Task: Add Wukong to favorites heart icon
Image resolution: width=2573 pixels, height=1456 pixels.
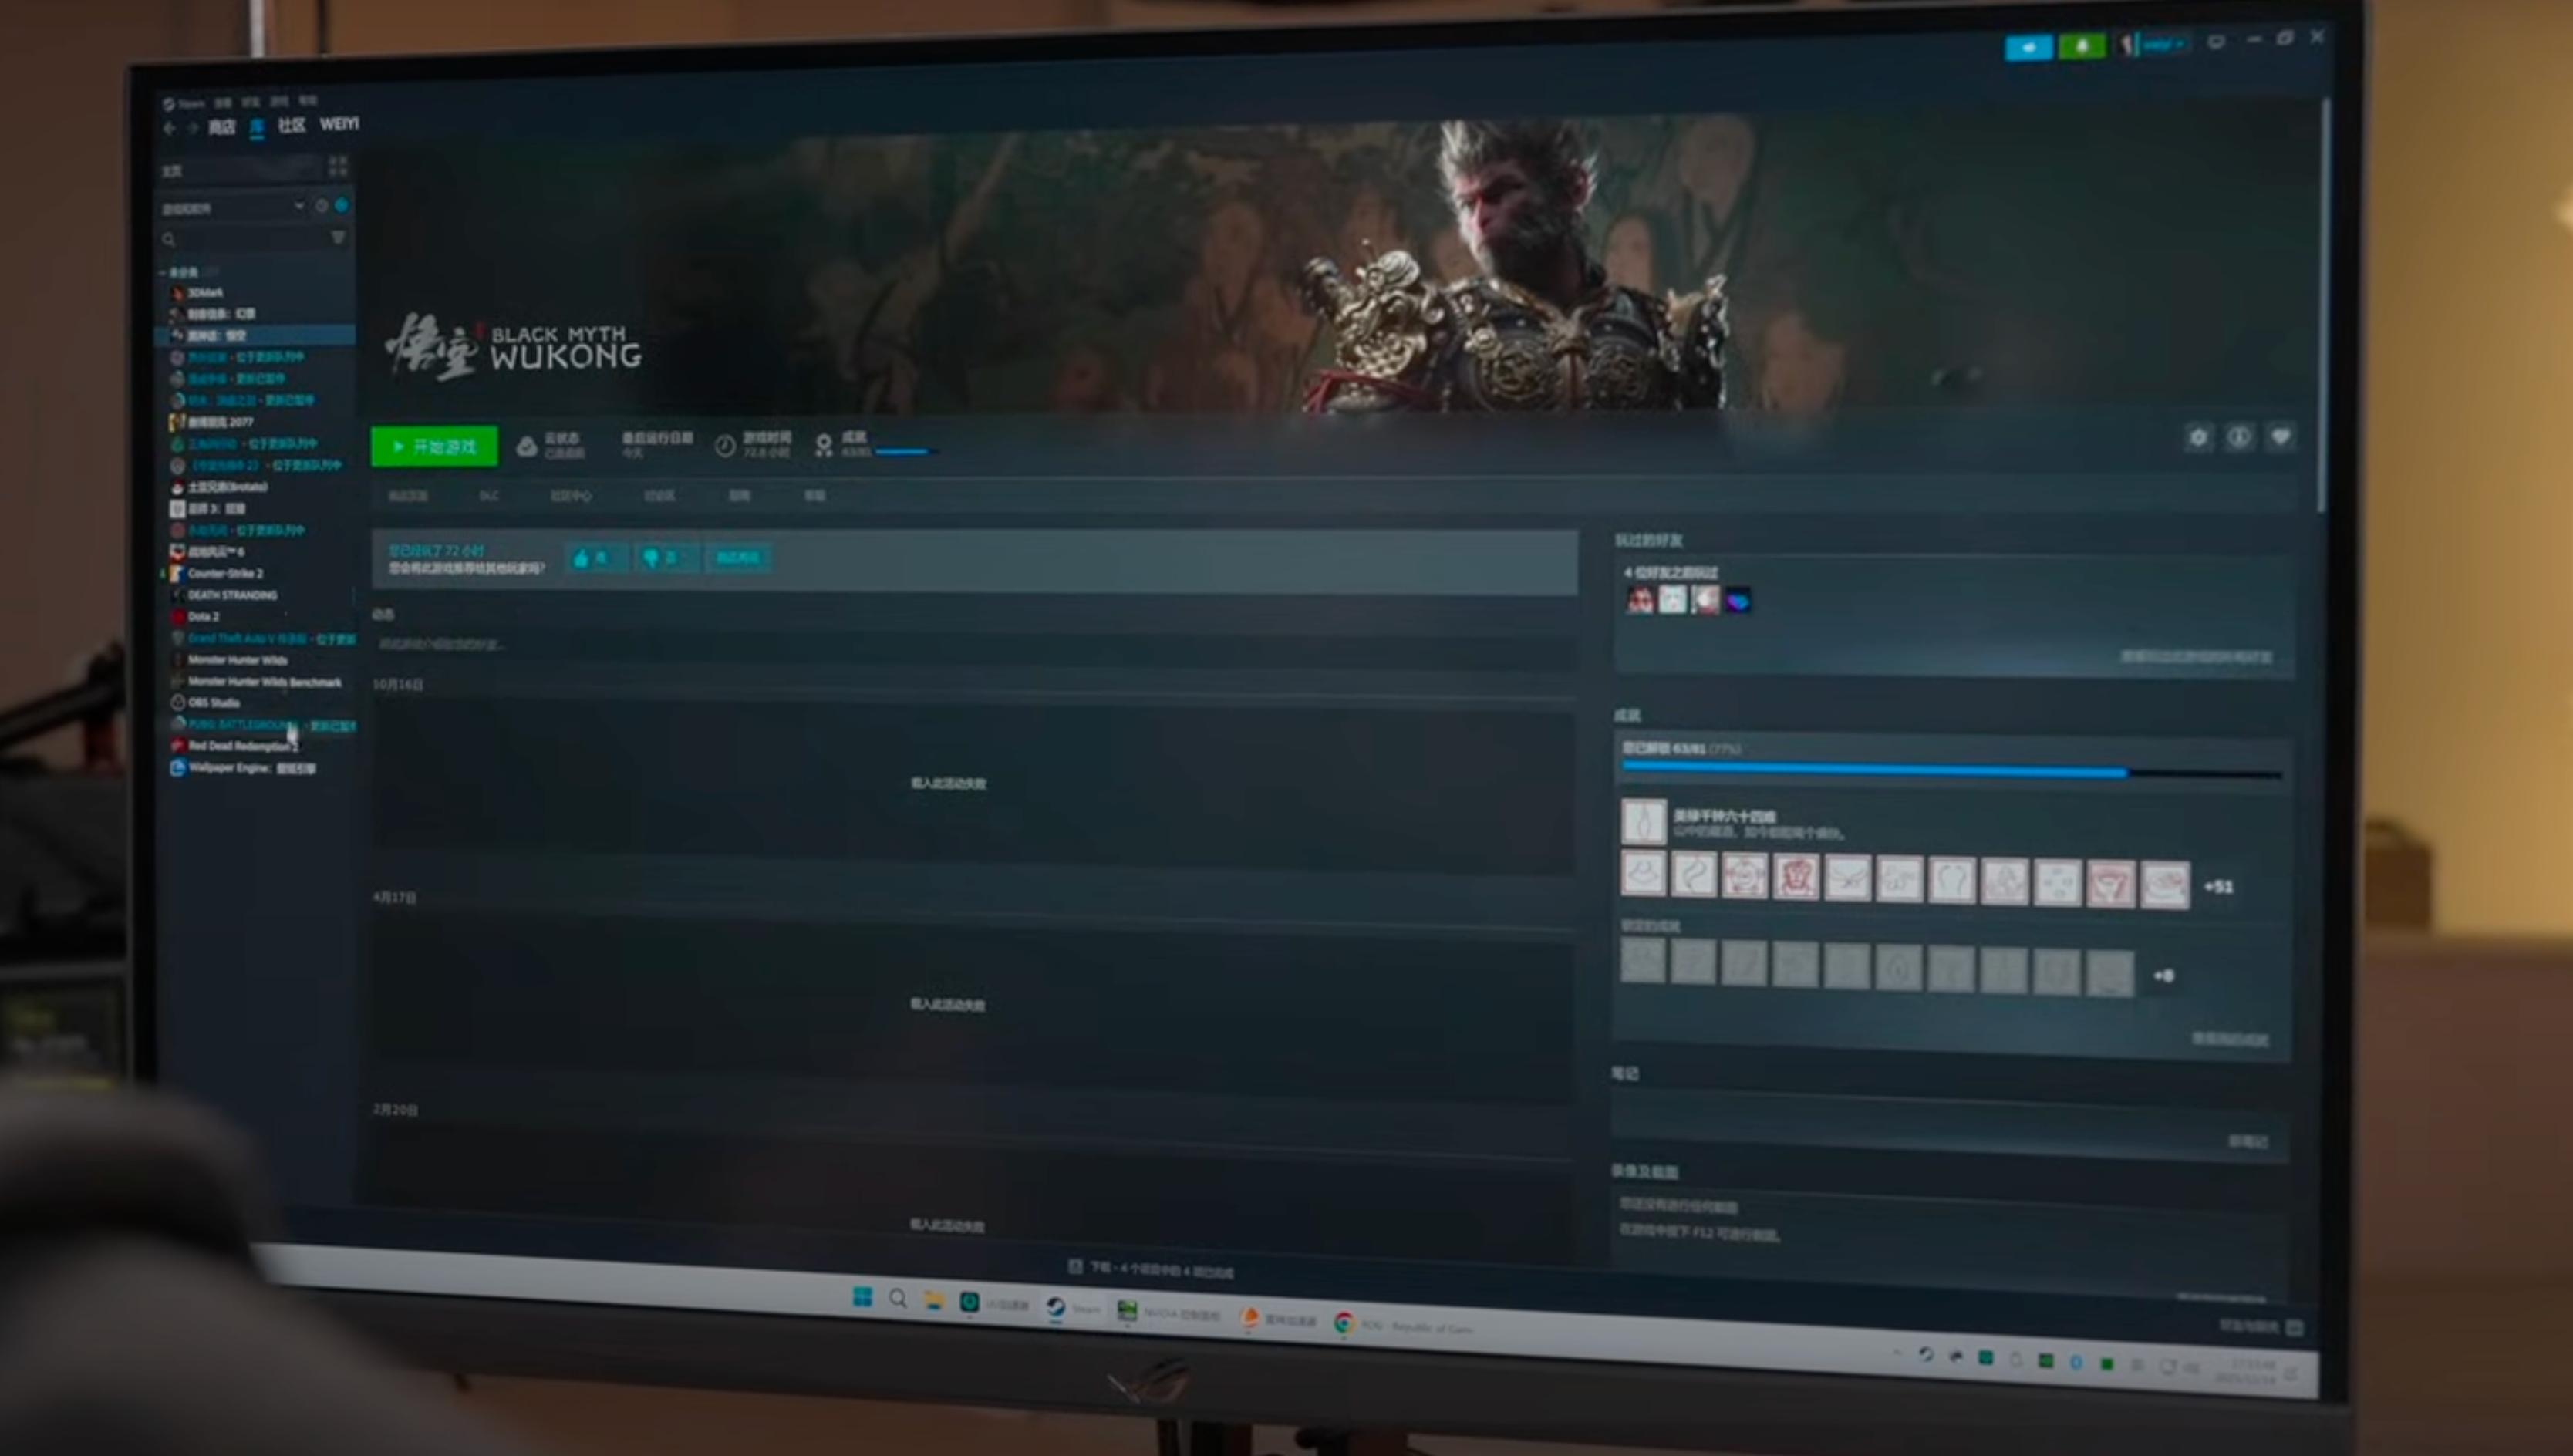Action: pyautogui.click(x=2280, y=437)
